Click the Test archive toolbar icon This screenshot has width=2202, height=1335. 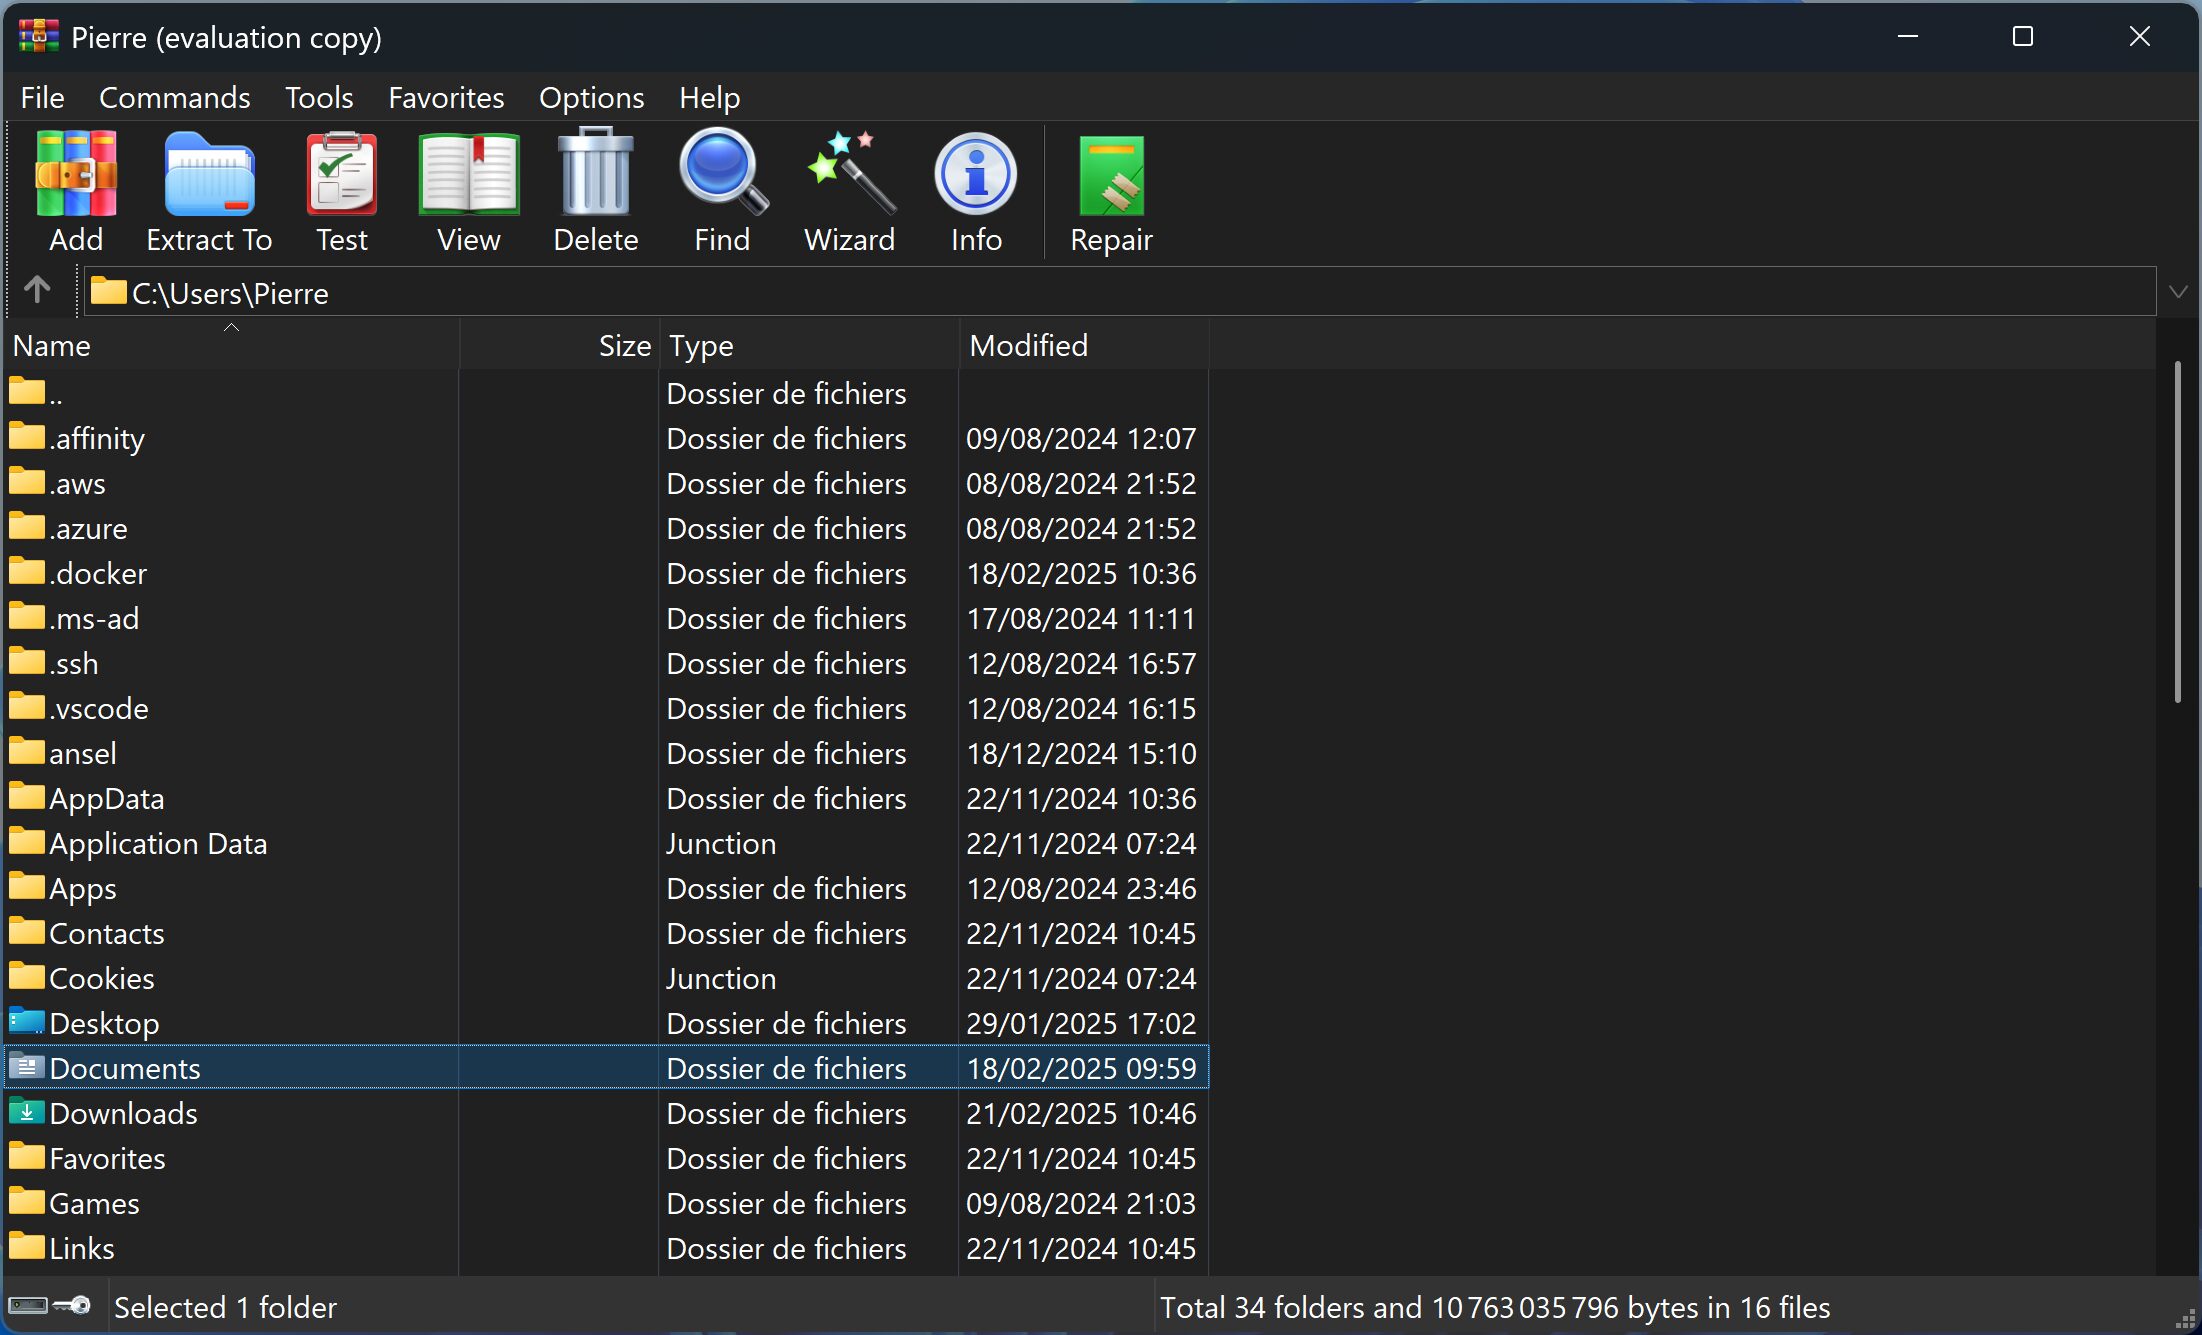pyautogui.click(x=342, y=174)
